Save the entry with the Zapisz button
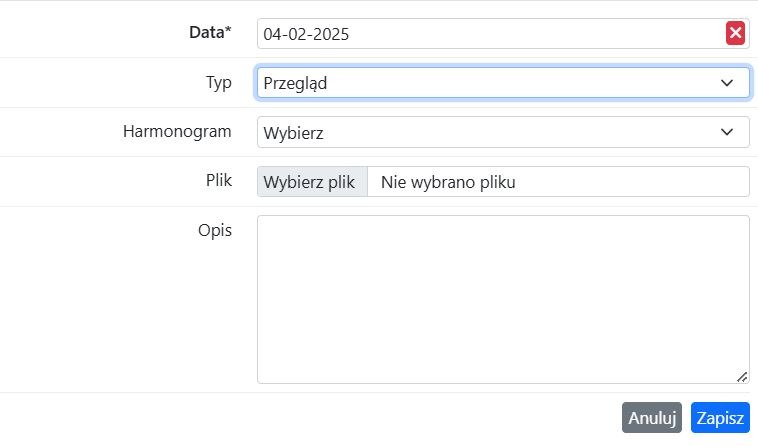Viewport: 758px width, 447px height. click(x=720, y=418)
